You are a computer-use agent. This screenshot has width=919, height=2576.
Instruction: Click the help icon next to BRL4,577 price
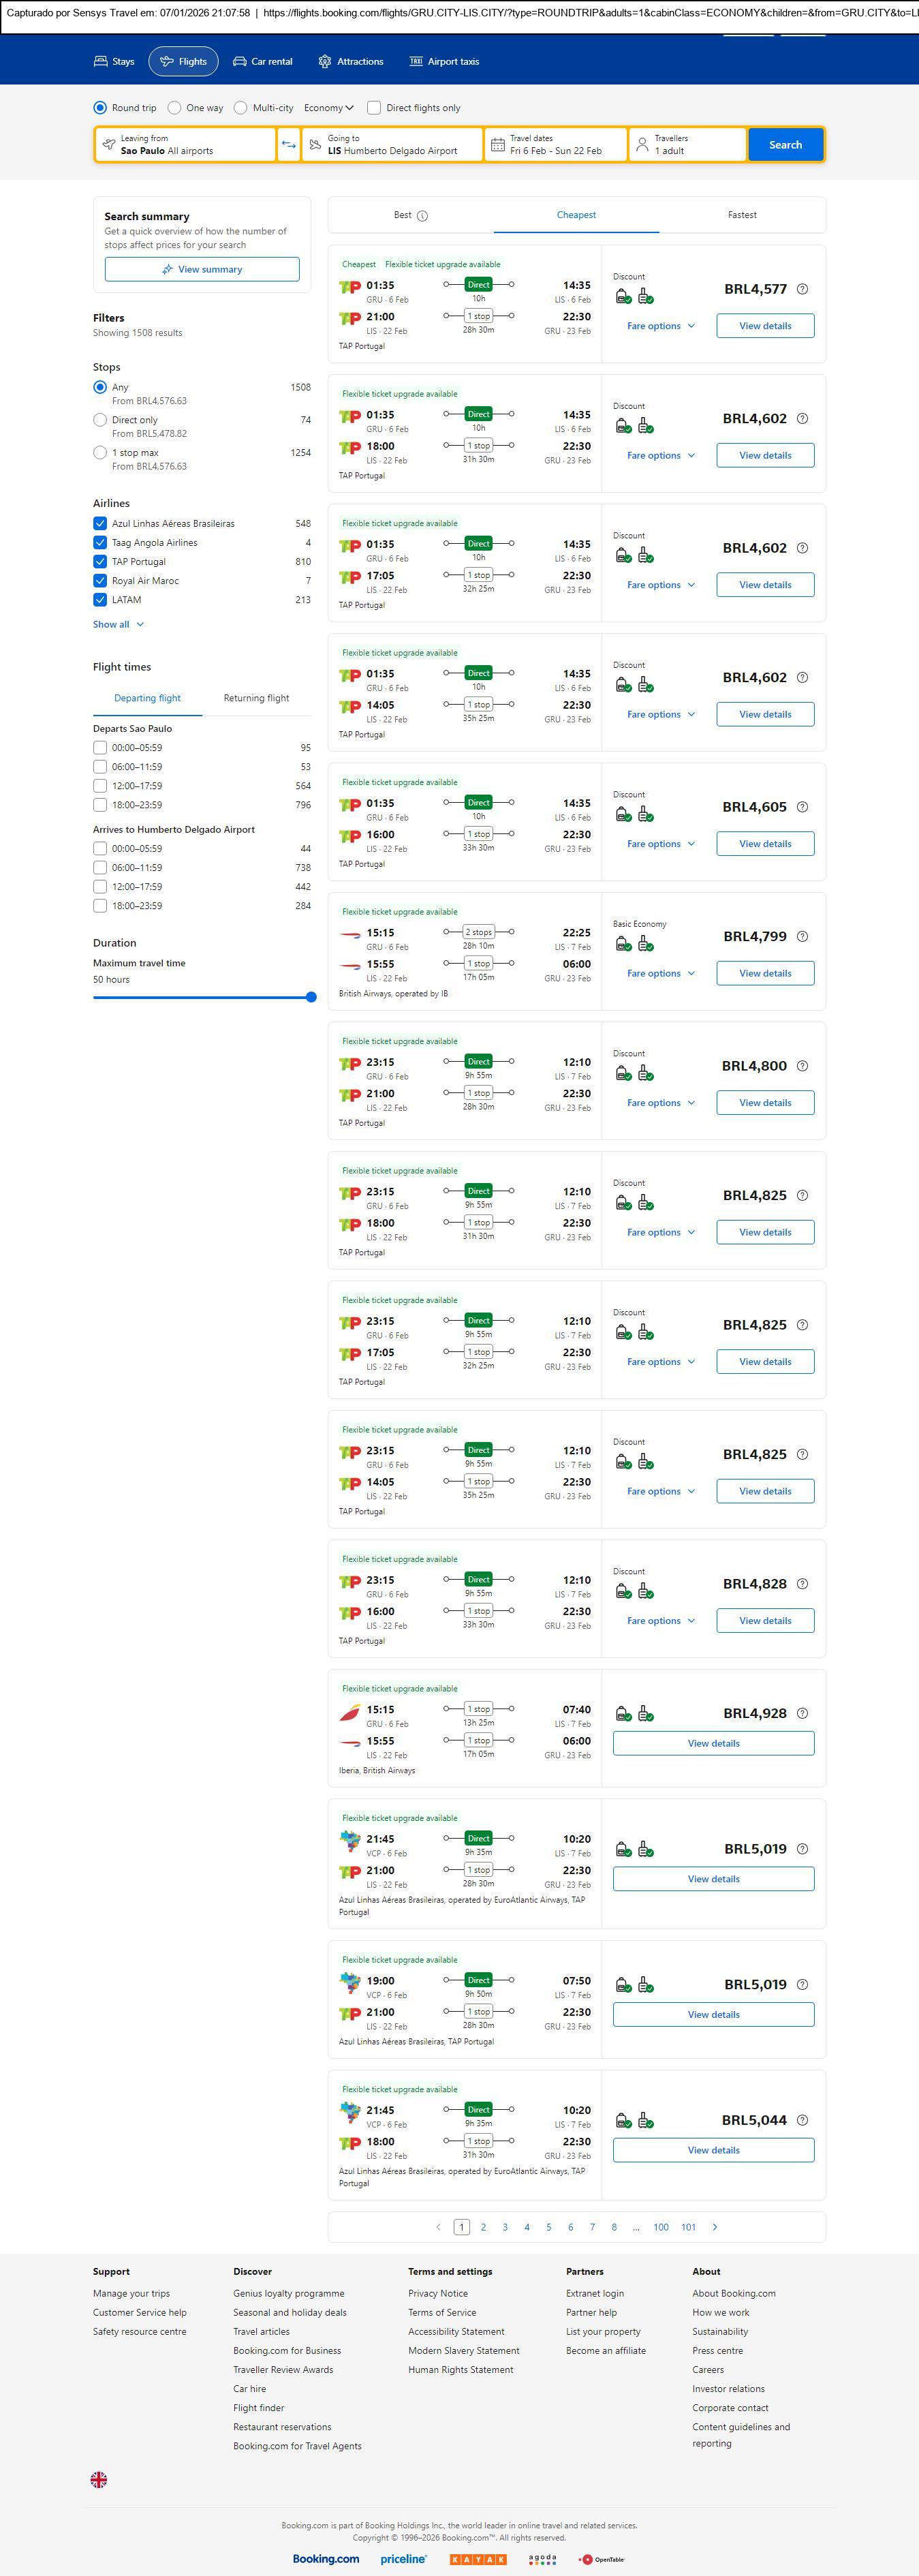802,289
